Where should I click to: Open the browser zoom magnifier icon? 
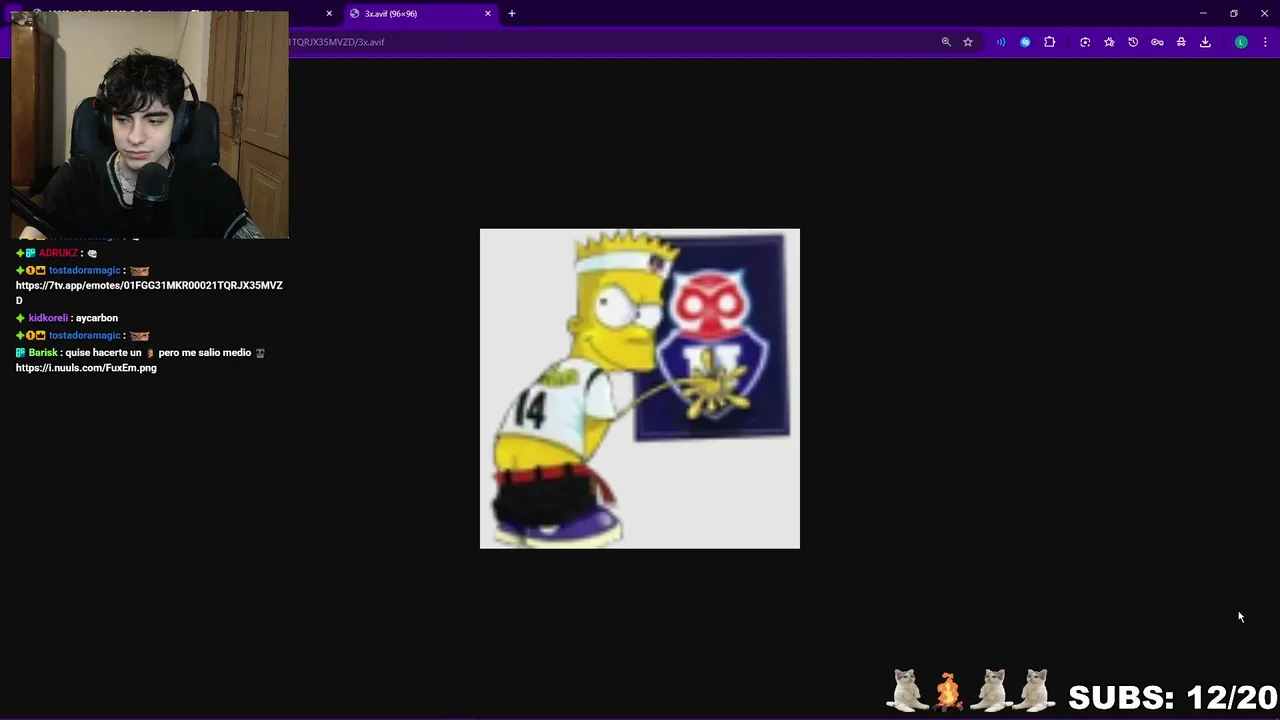pyautogui.click(x=946, y=42)
